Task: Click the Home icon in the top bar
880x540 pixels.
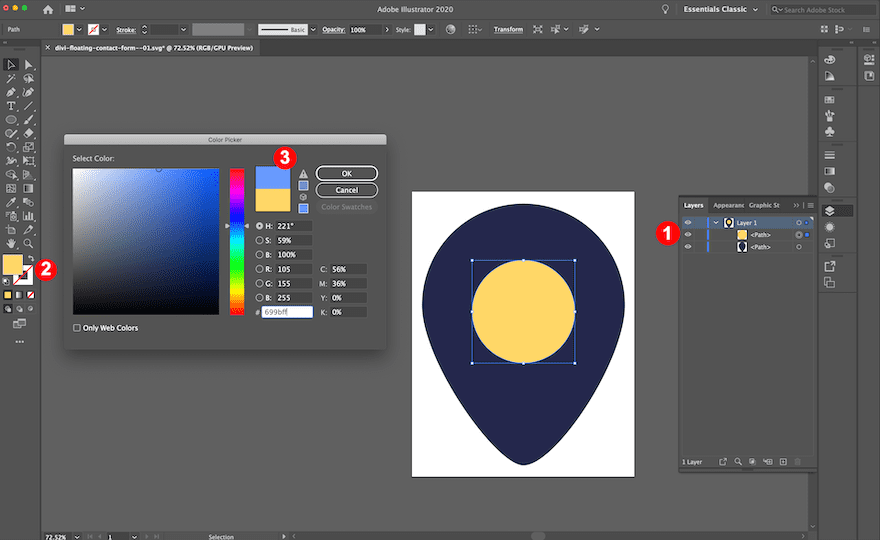Action: (x=48, y=9)
